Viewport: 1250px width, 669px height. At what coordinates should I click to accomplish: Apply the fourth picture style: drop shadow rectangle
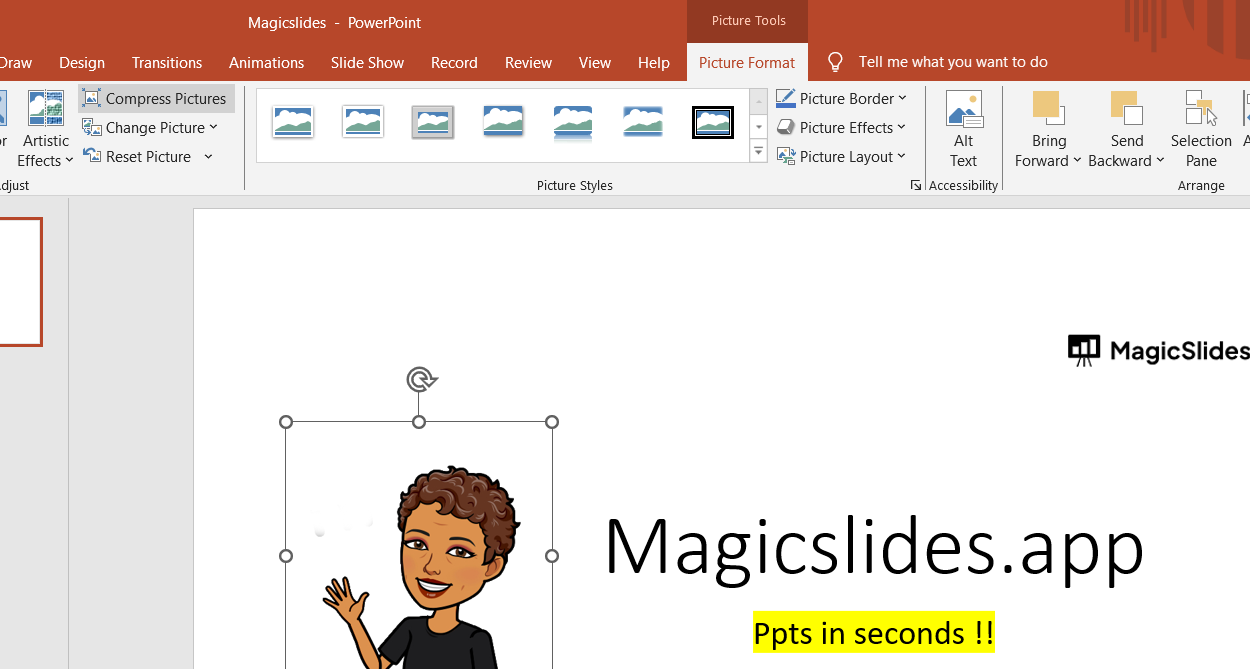click(x=503, y=122)
